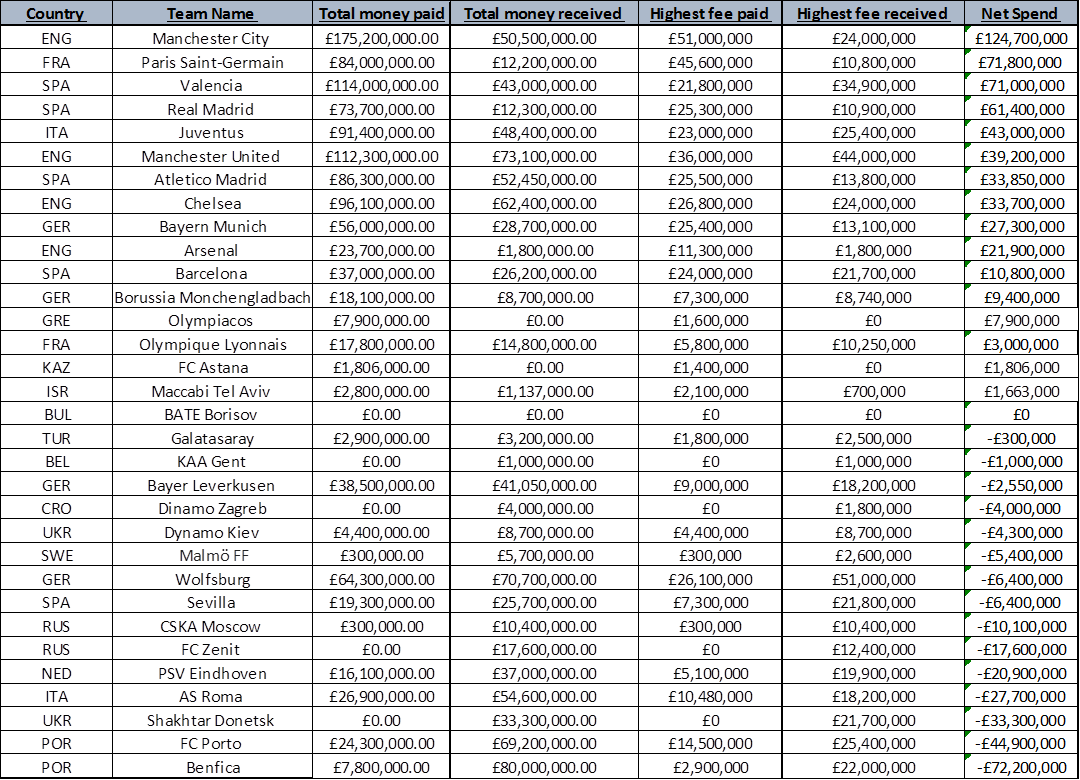Viewport: 1080px width, 780px height.
Task: Click the £39,200,000 net spend cell
Action: 1021,157
